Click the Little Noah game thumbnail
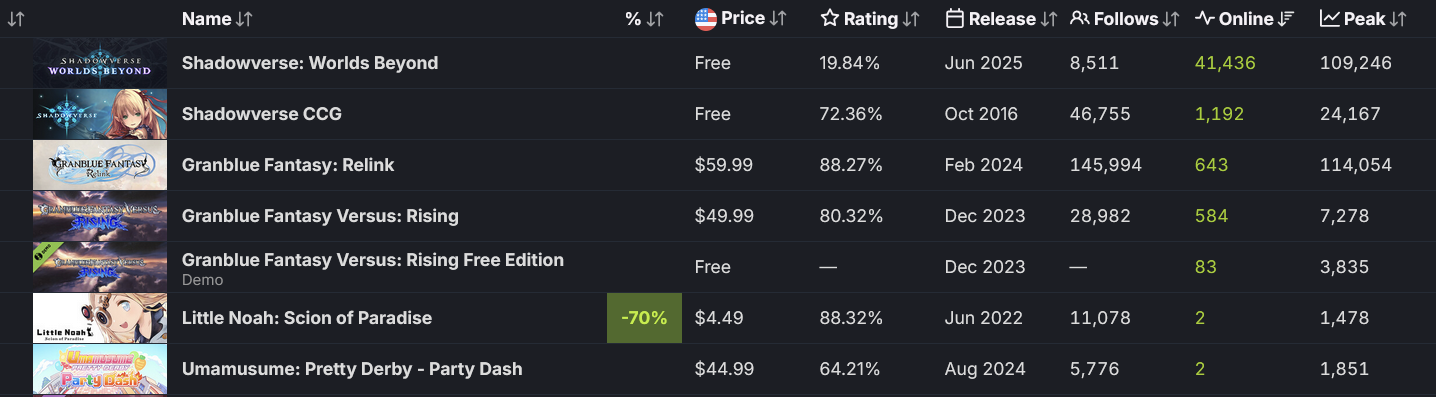This screenshot has width=1436, height=397. (x=100, y=318)
